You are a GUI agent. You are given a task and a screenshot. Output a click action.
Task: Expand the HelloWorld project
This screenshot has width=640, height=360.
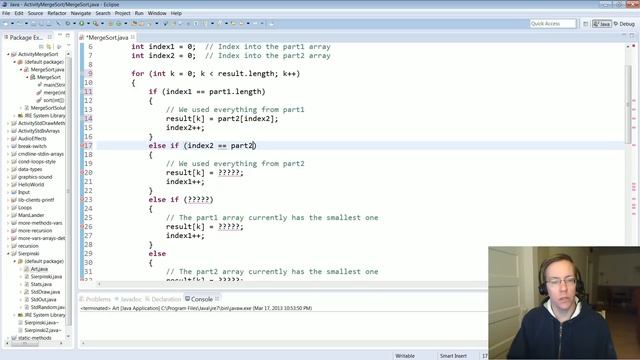coord(8,184)
